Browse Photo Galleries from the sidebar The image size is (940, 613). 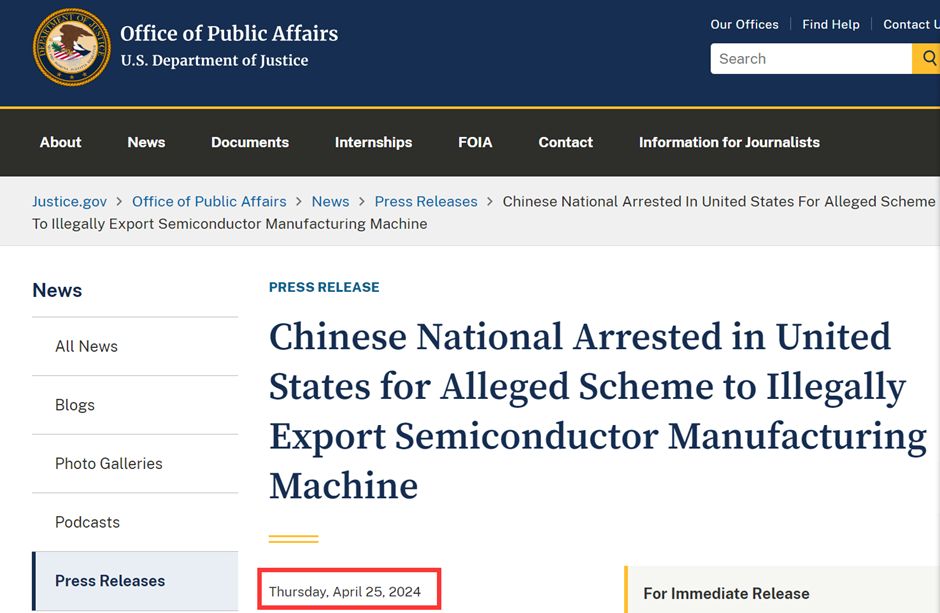109,463
